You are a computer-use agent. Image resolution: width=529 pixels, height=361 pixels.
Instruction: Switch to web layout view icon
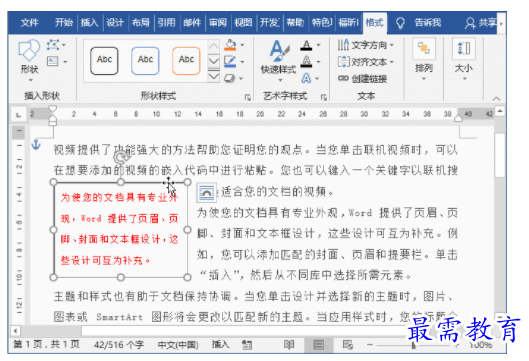pos(347,344)
